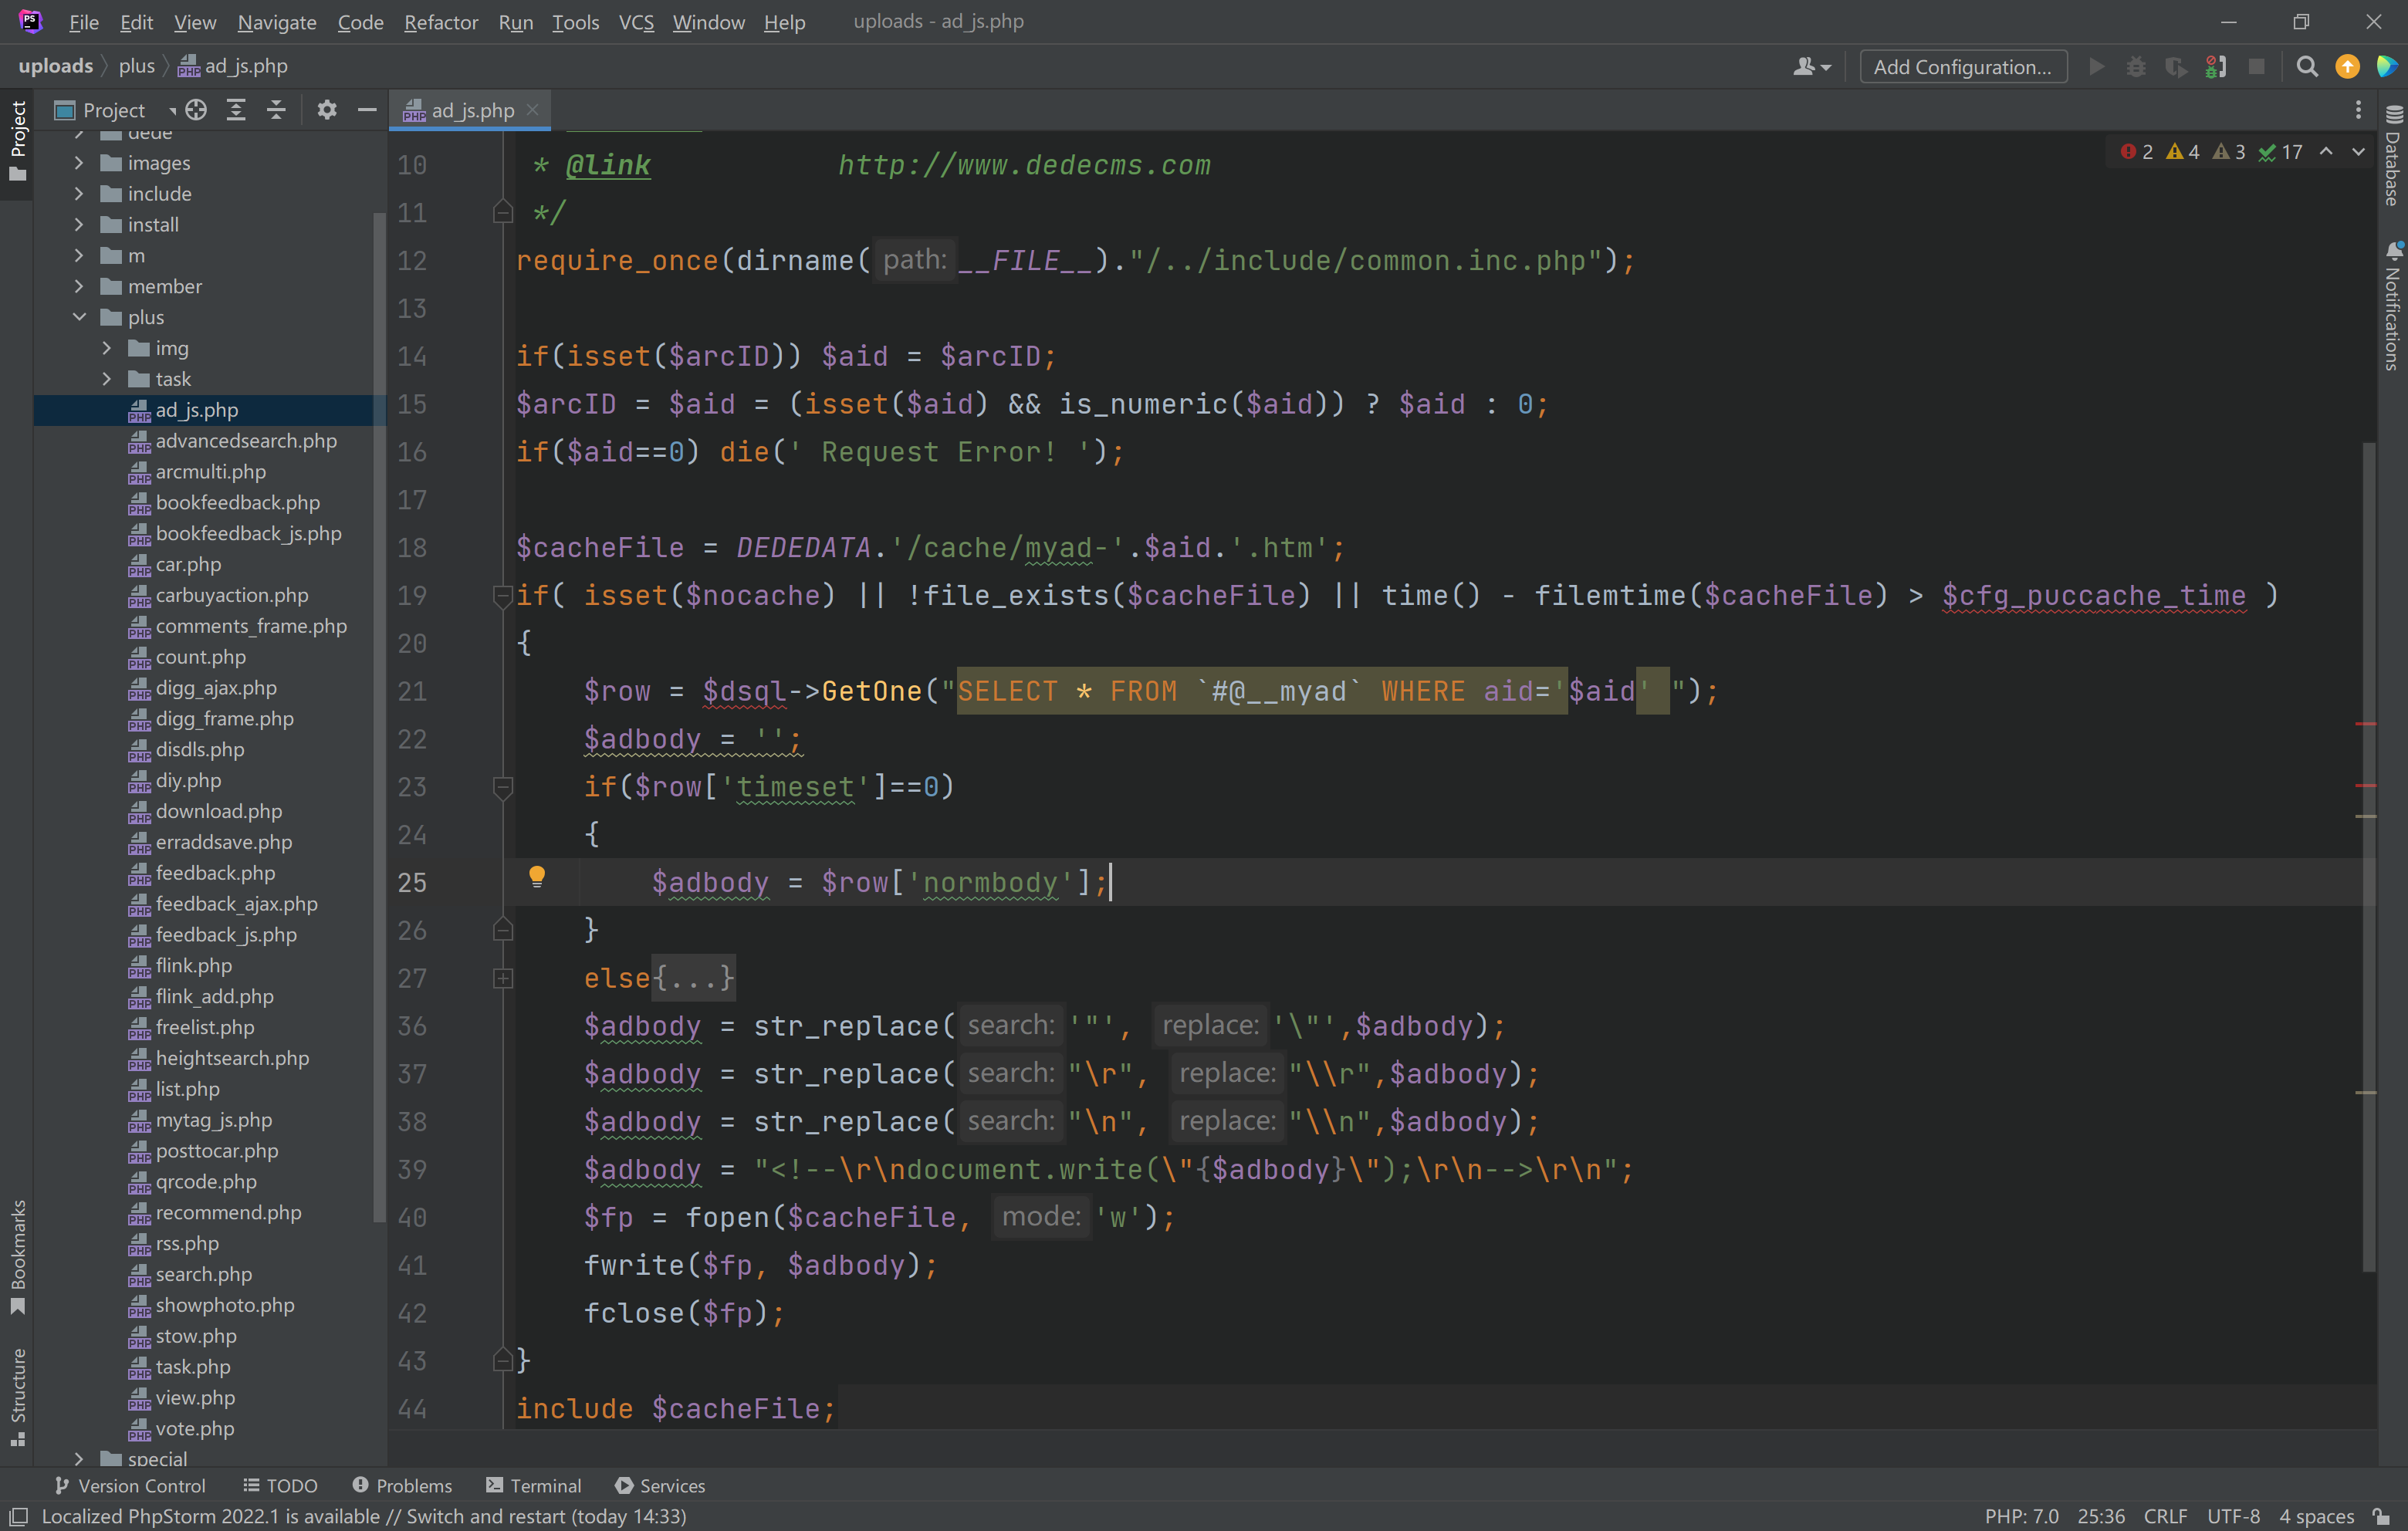Click the red error stripe marker on scrollbar
2408x1531 pixels.
tap(2365, 723)
